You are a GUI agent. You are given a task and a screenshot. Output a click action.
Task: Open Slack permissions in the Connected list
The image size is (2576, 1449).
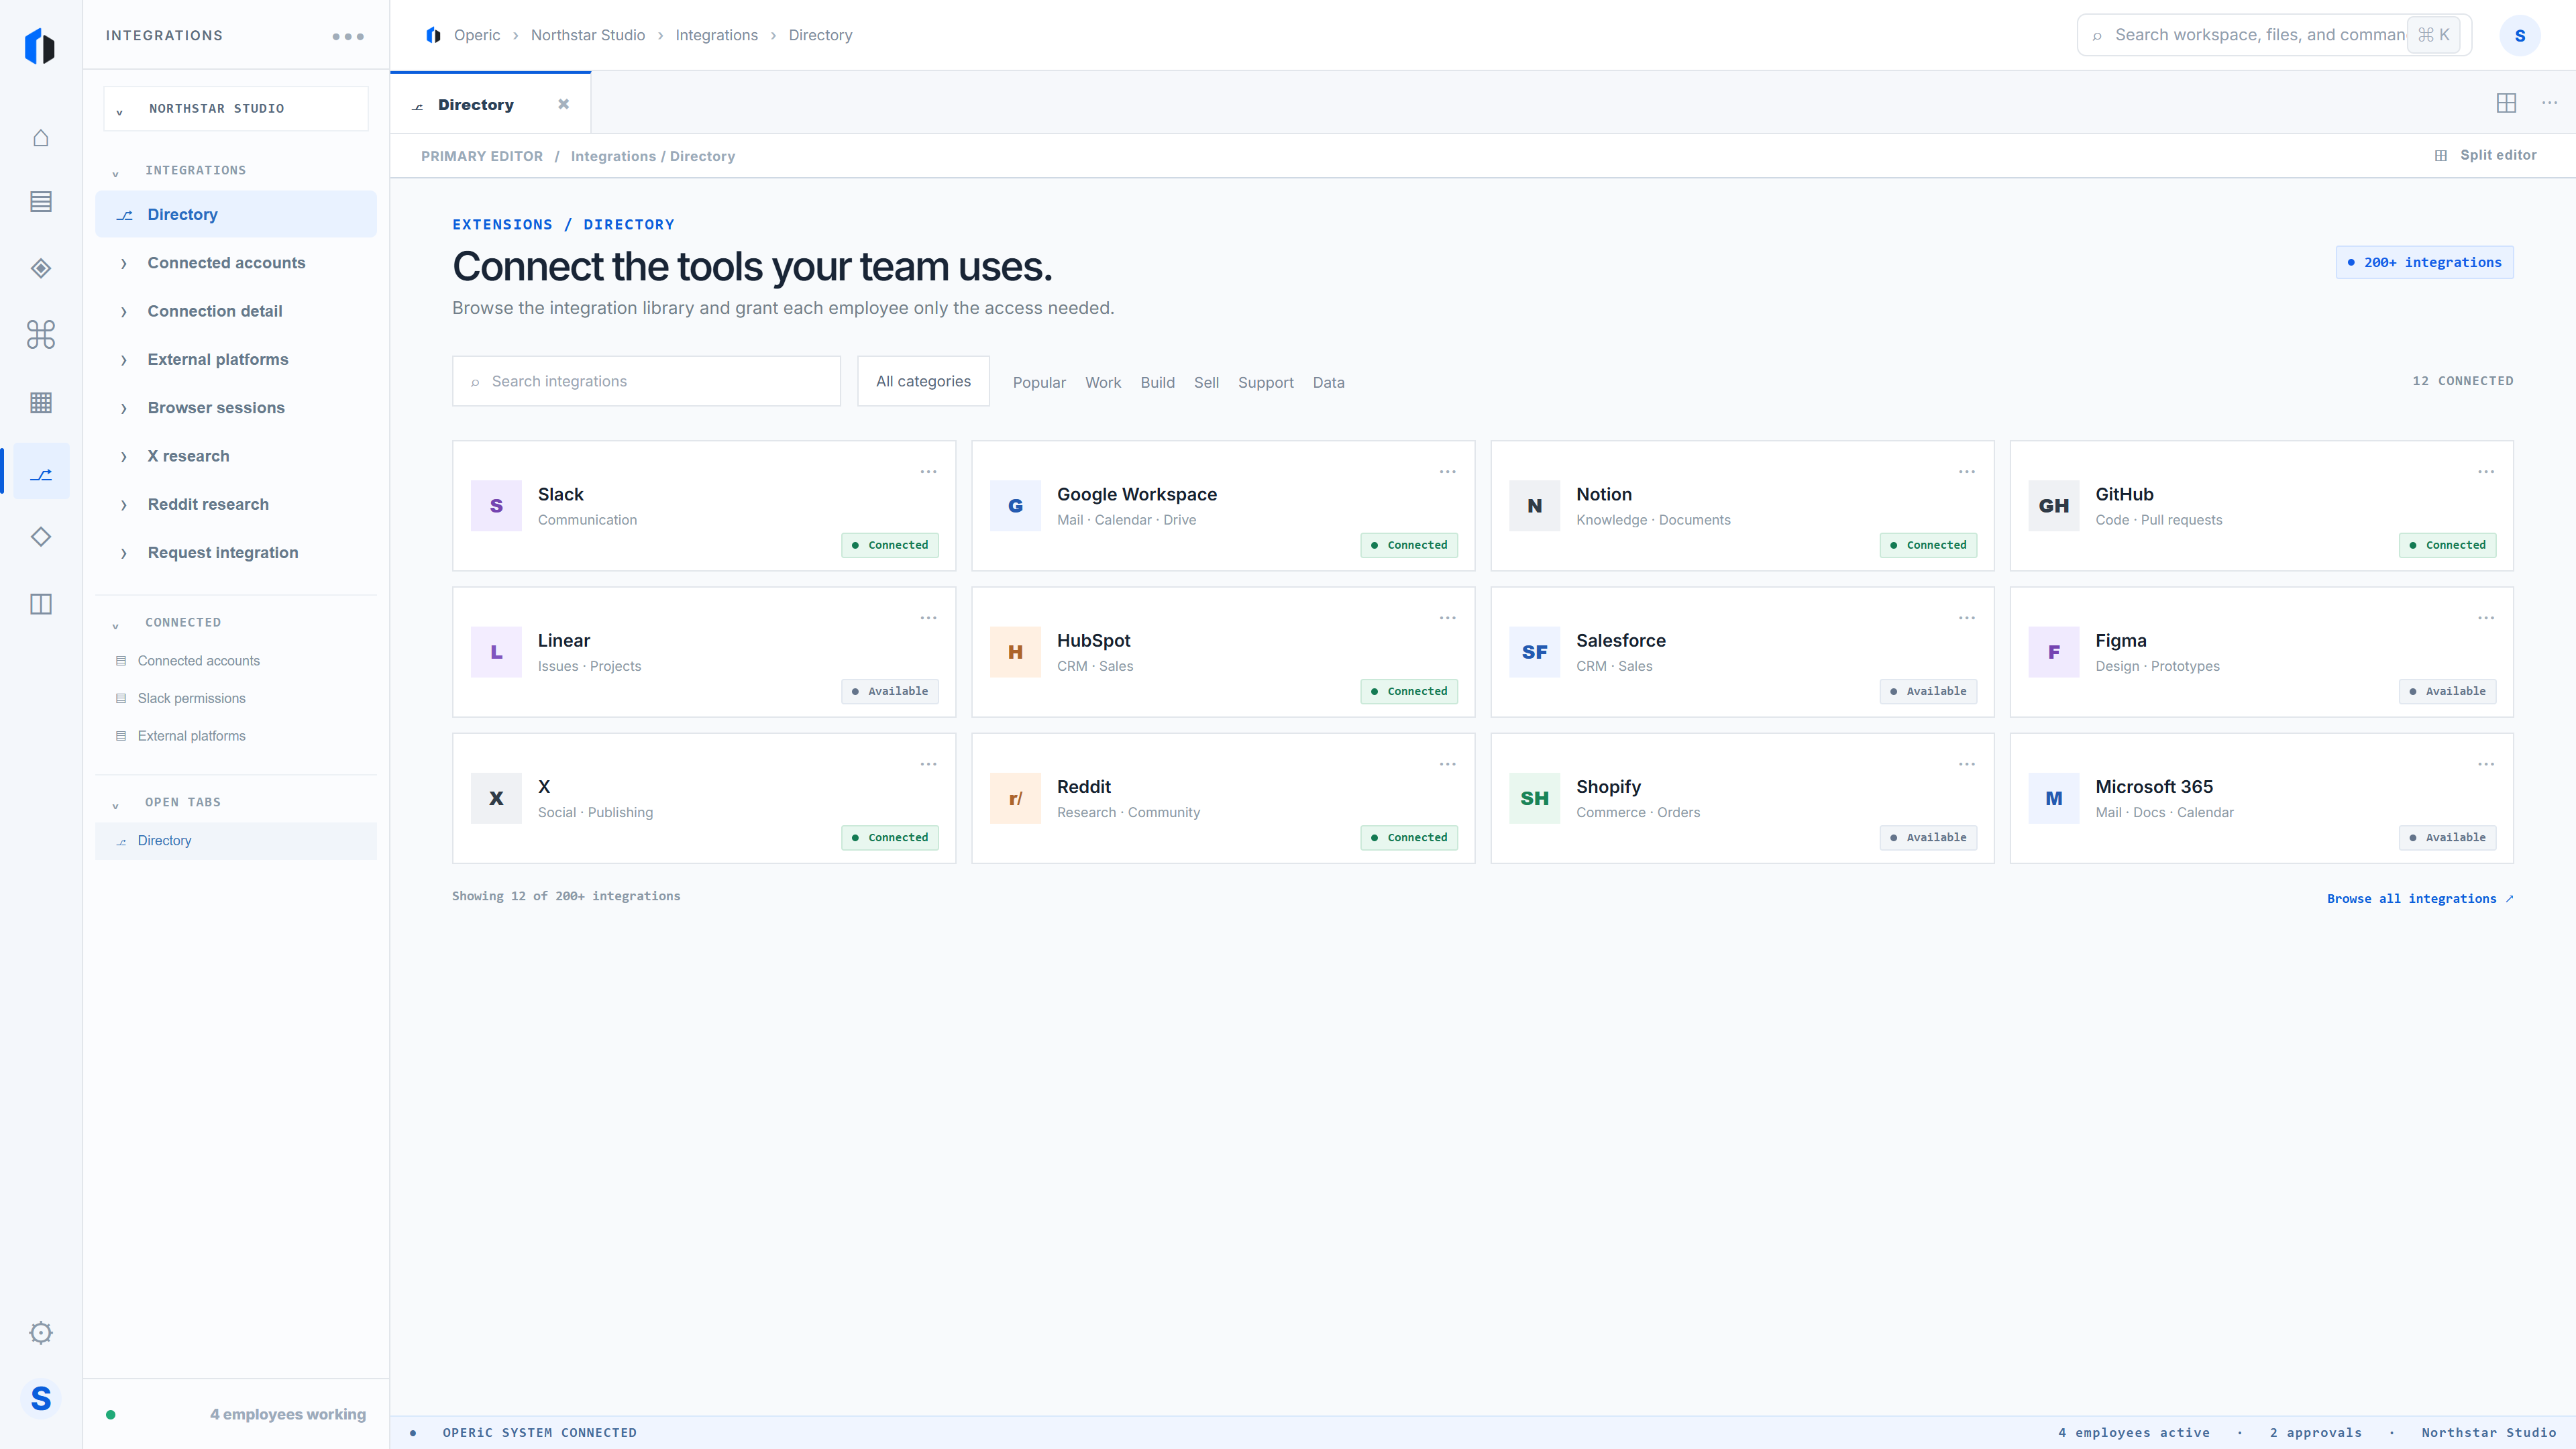[x=191, y=698]
